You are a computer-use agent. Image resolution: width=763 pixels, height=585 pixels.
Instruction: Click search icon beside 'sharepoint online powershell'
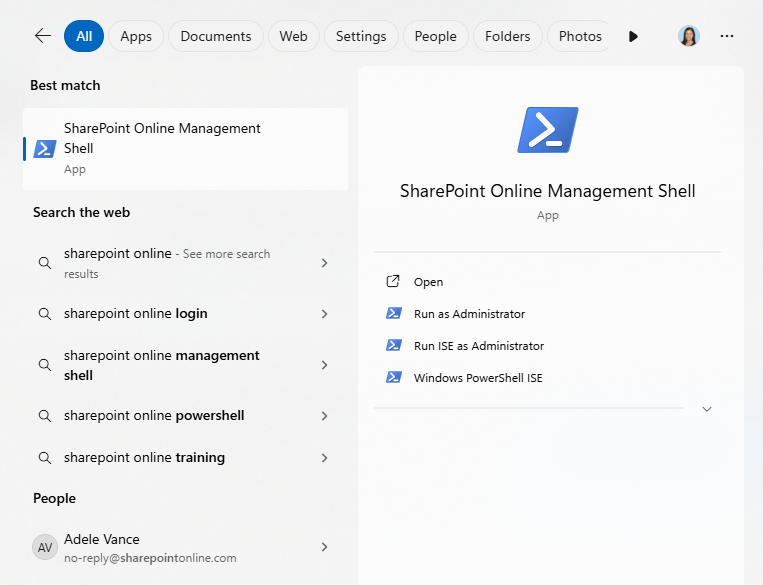pyautogui.click(x=45, y=416)
